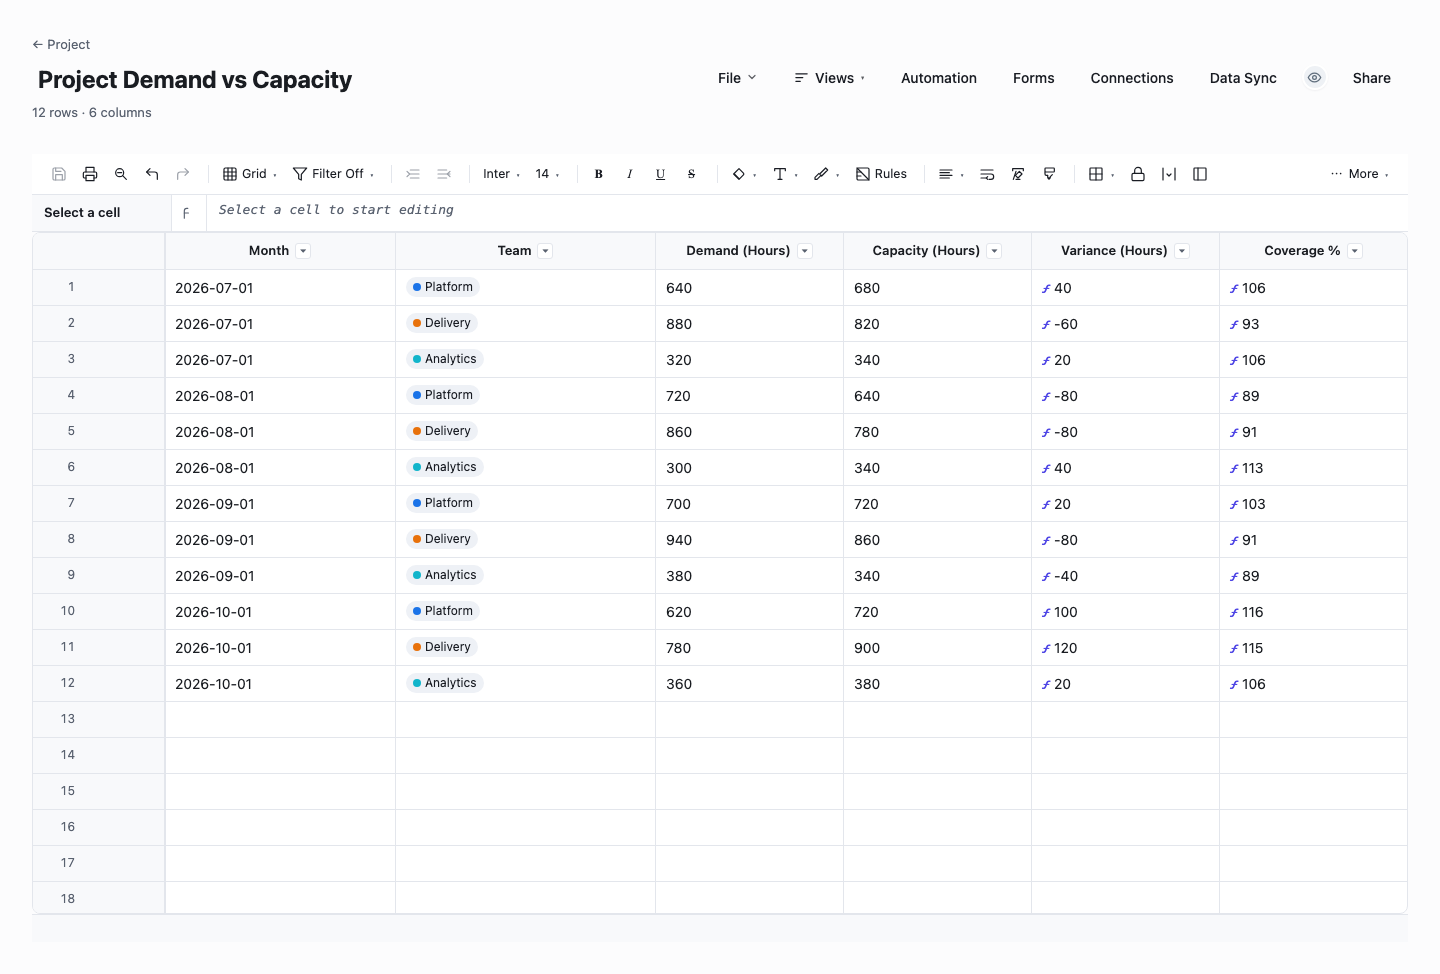Open the More toolbar options
This screenshot has height=974, width=1440.
[1360, 174]
